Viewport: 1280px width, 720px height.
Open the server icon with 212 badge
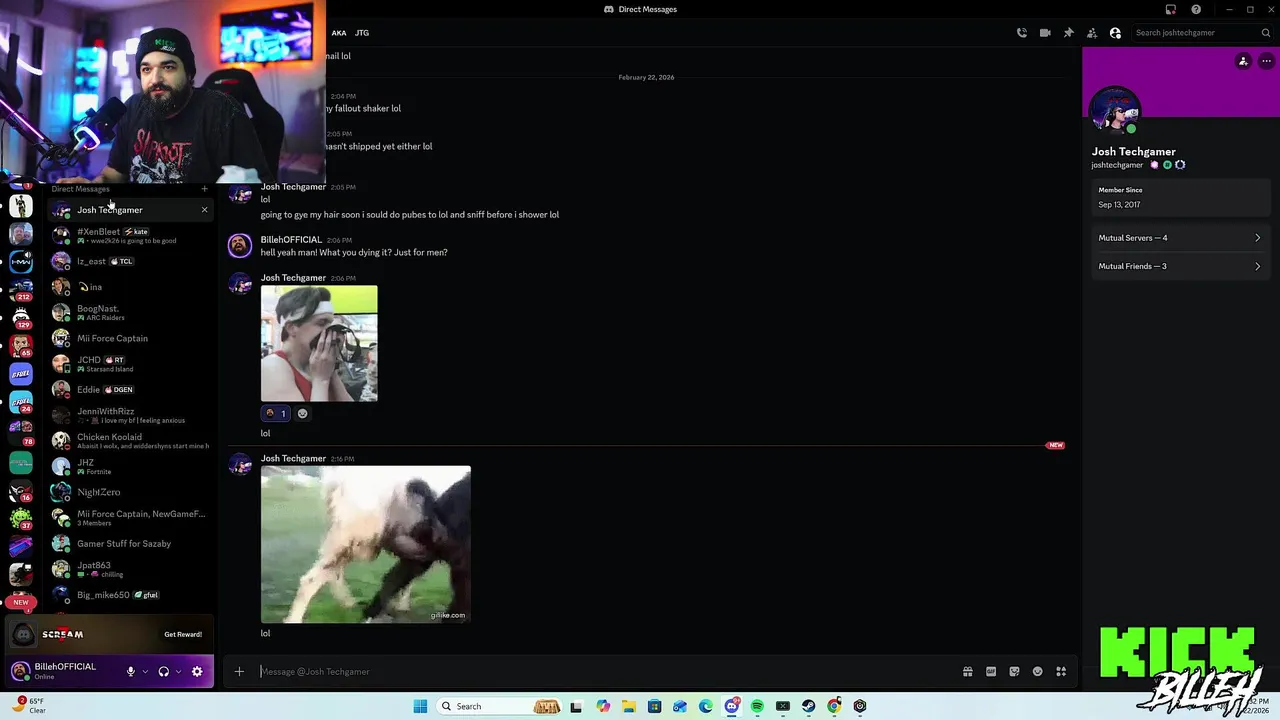pos(21,289)
